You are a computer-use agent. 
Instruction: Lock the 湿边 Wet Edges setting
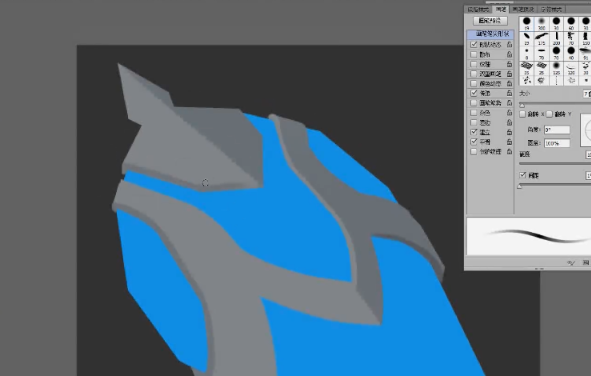coord(509,122)
